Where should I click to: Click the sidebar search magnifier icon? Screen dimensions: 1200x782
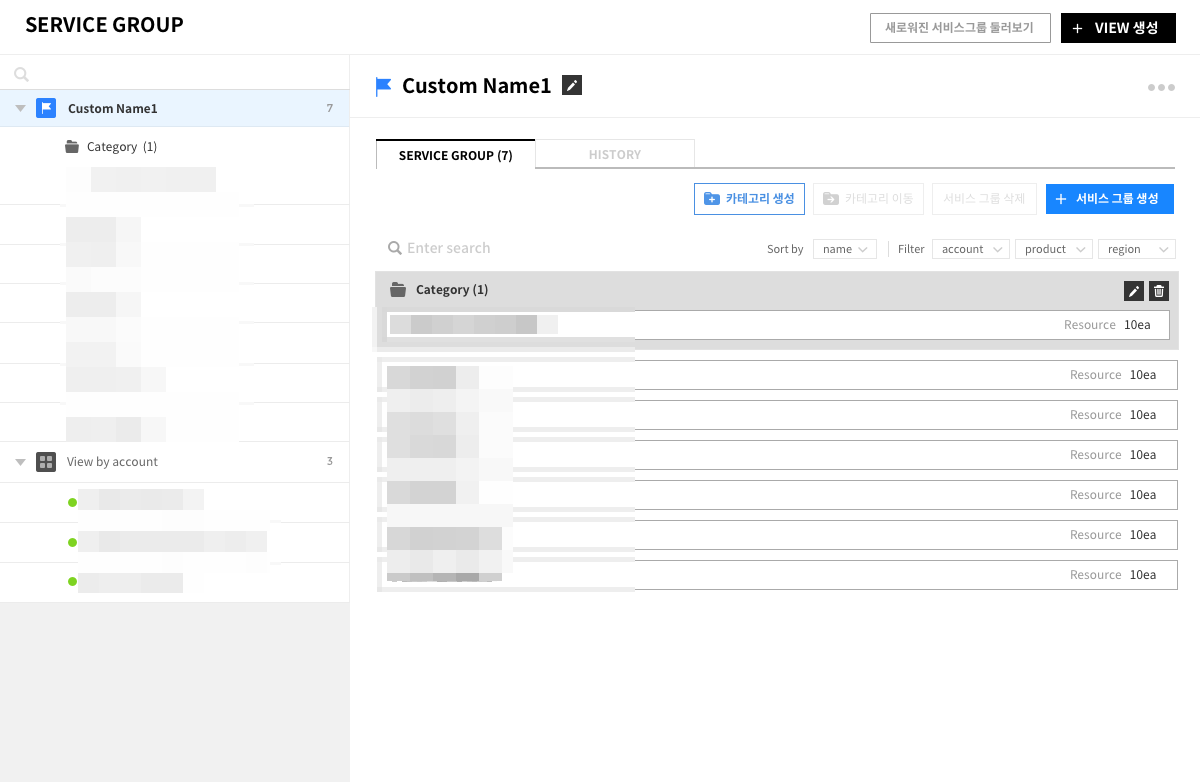click(x=21, y=74)
